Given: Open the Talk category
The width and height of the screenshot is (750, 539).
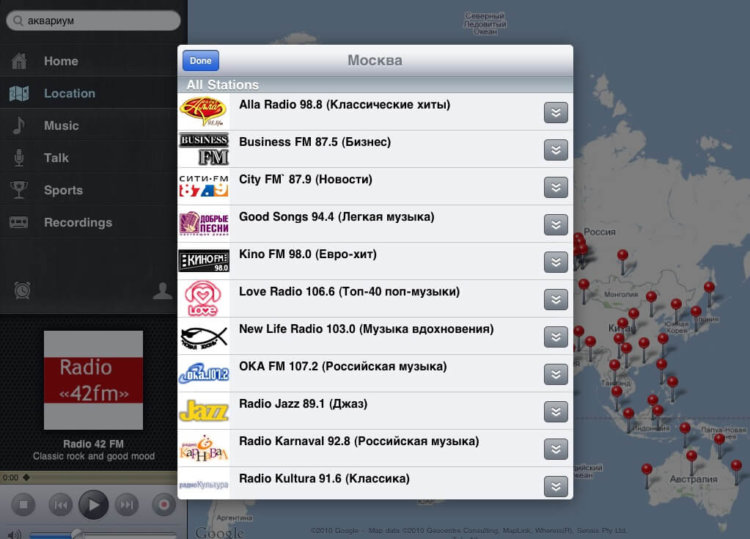Looking at the screenshot, I should [94, 158].
